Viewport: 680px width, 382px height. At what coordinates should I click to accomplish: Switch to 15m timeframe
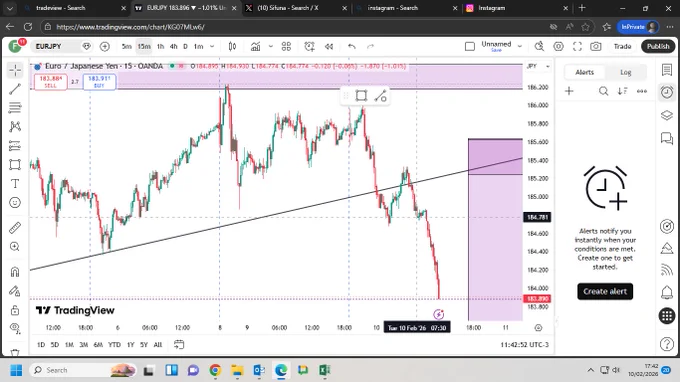[144, 46]
